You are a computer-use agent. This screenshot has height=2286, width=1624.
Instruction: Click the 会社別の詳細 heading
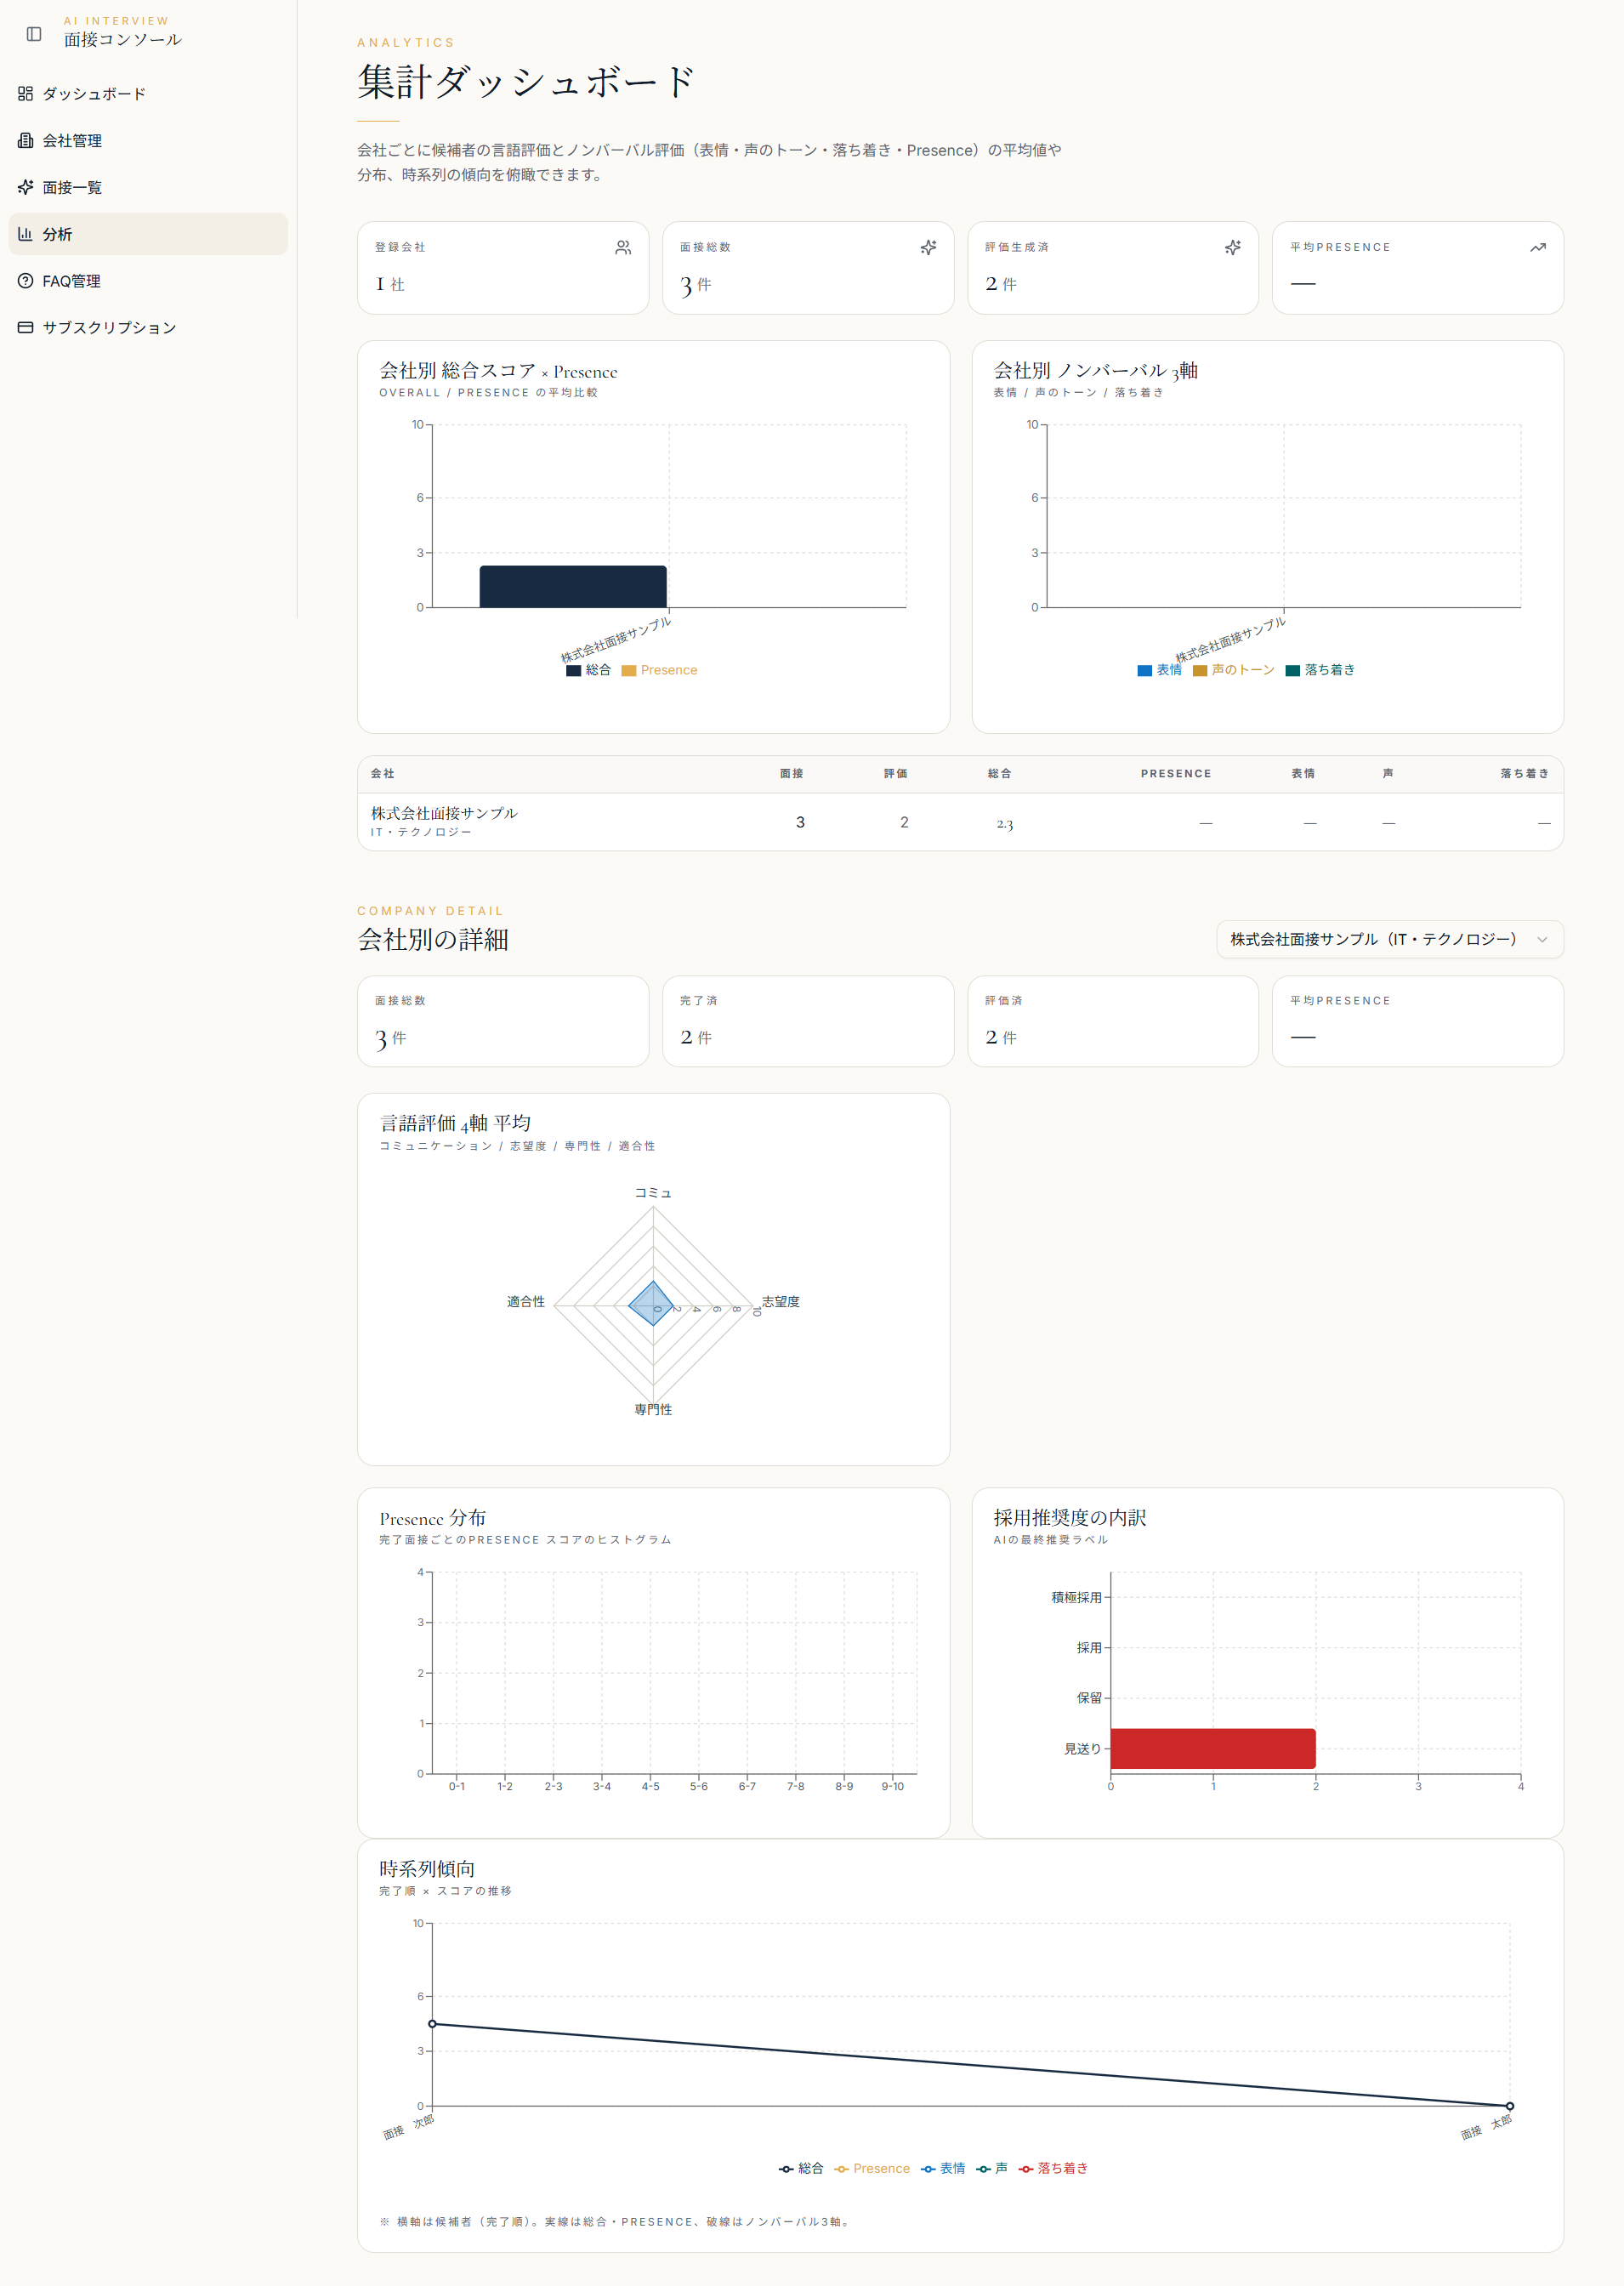pos(433,940)
